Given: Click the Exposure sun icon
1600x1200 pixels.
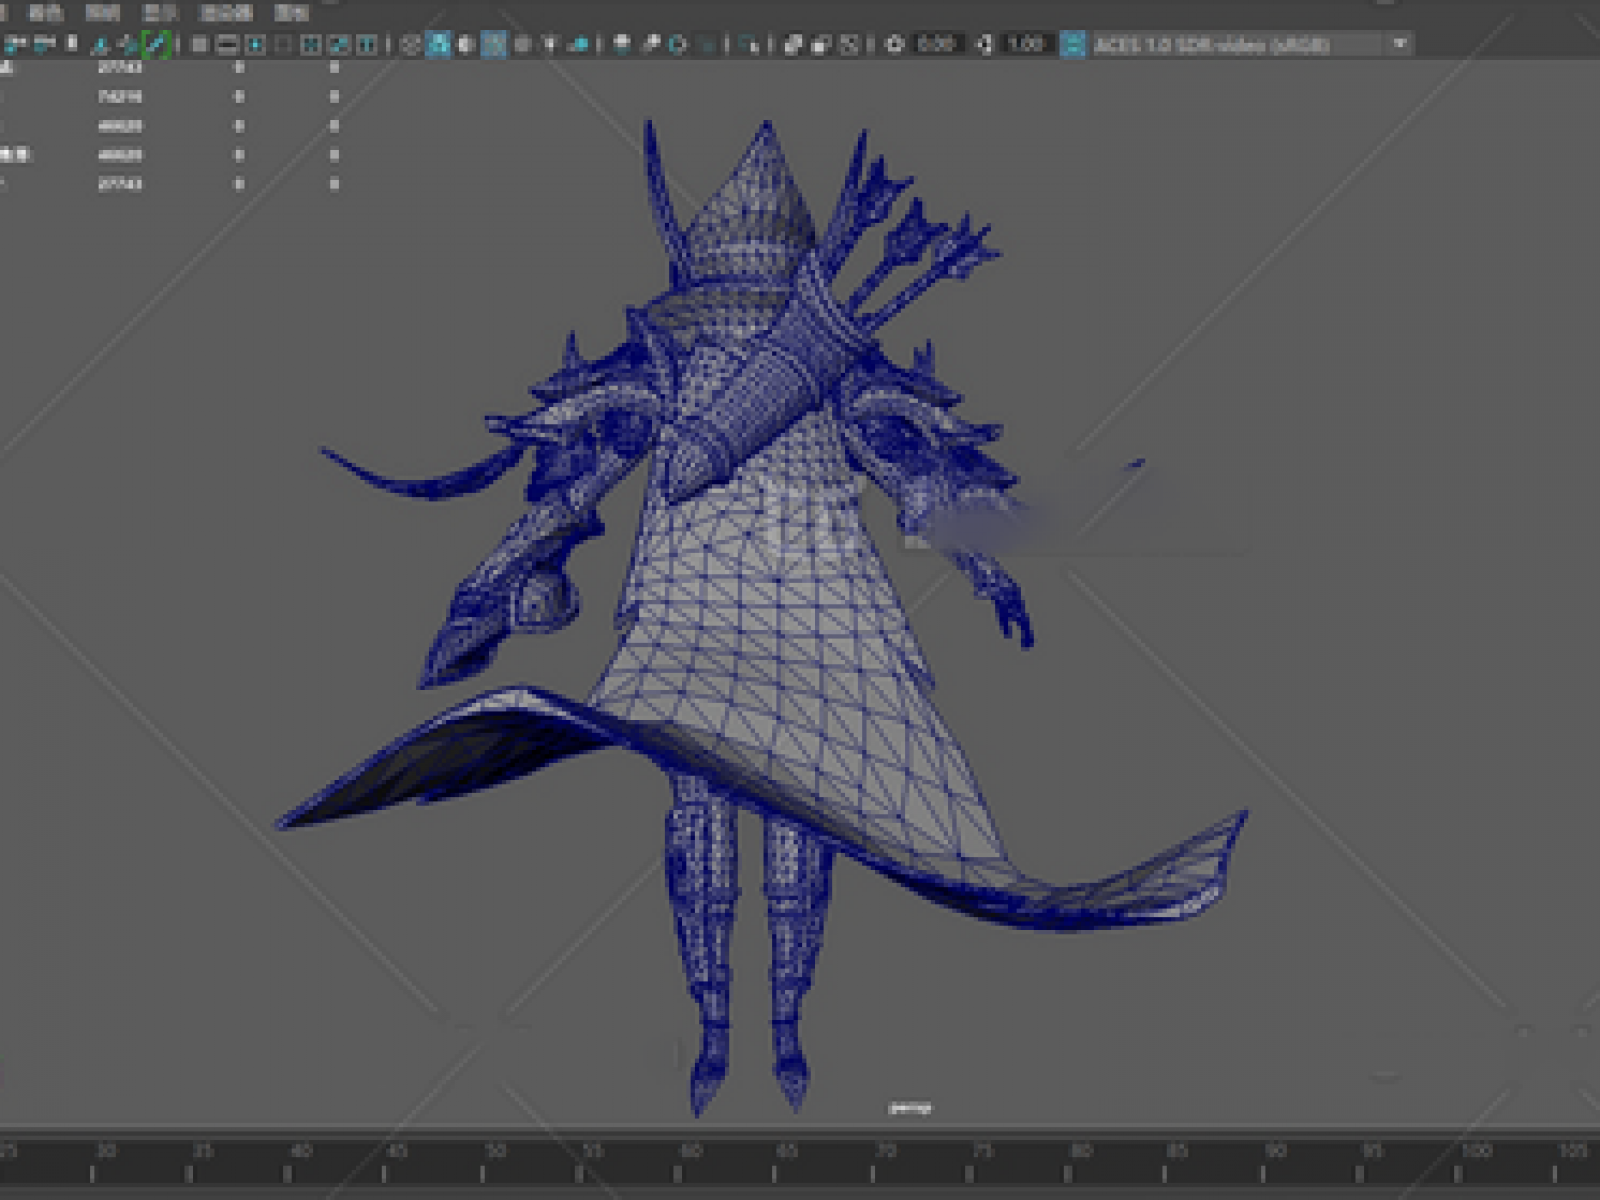Looking at the screenshot, I should tap(894, 44).
